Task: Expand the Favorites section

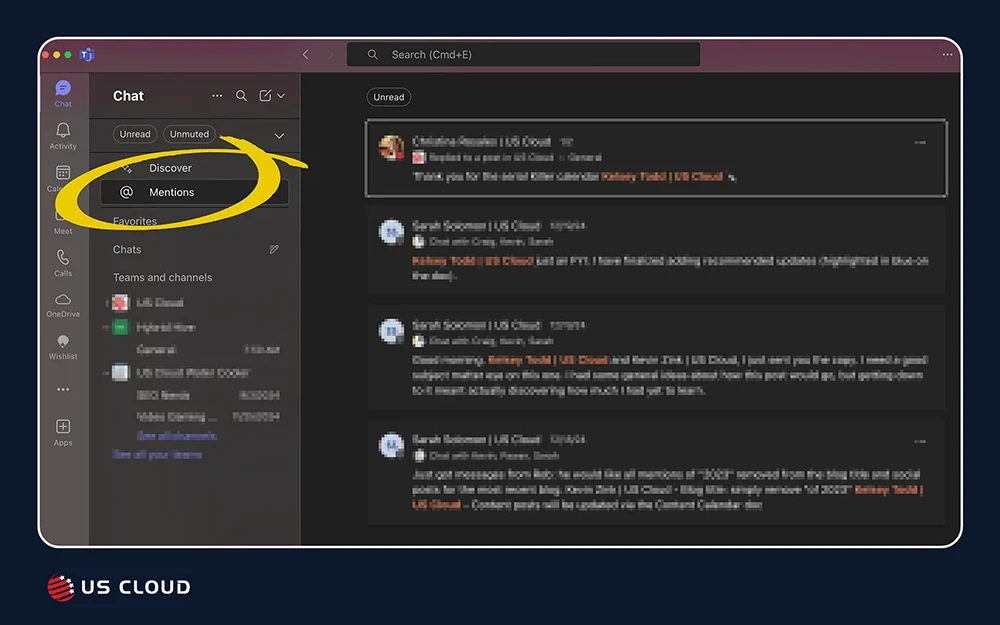Action: (x=135, y=221)
